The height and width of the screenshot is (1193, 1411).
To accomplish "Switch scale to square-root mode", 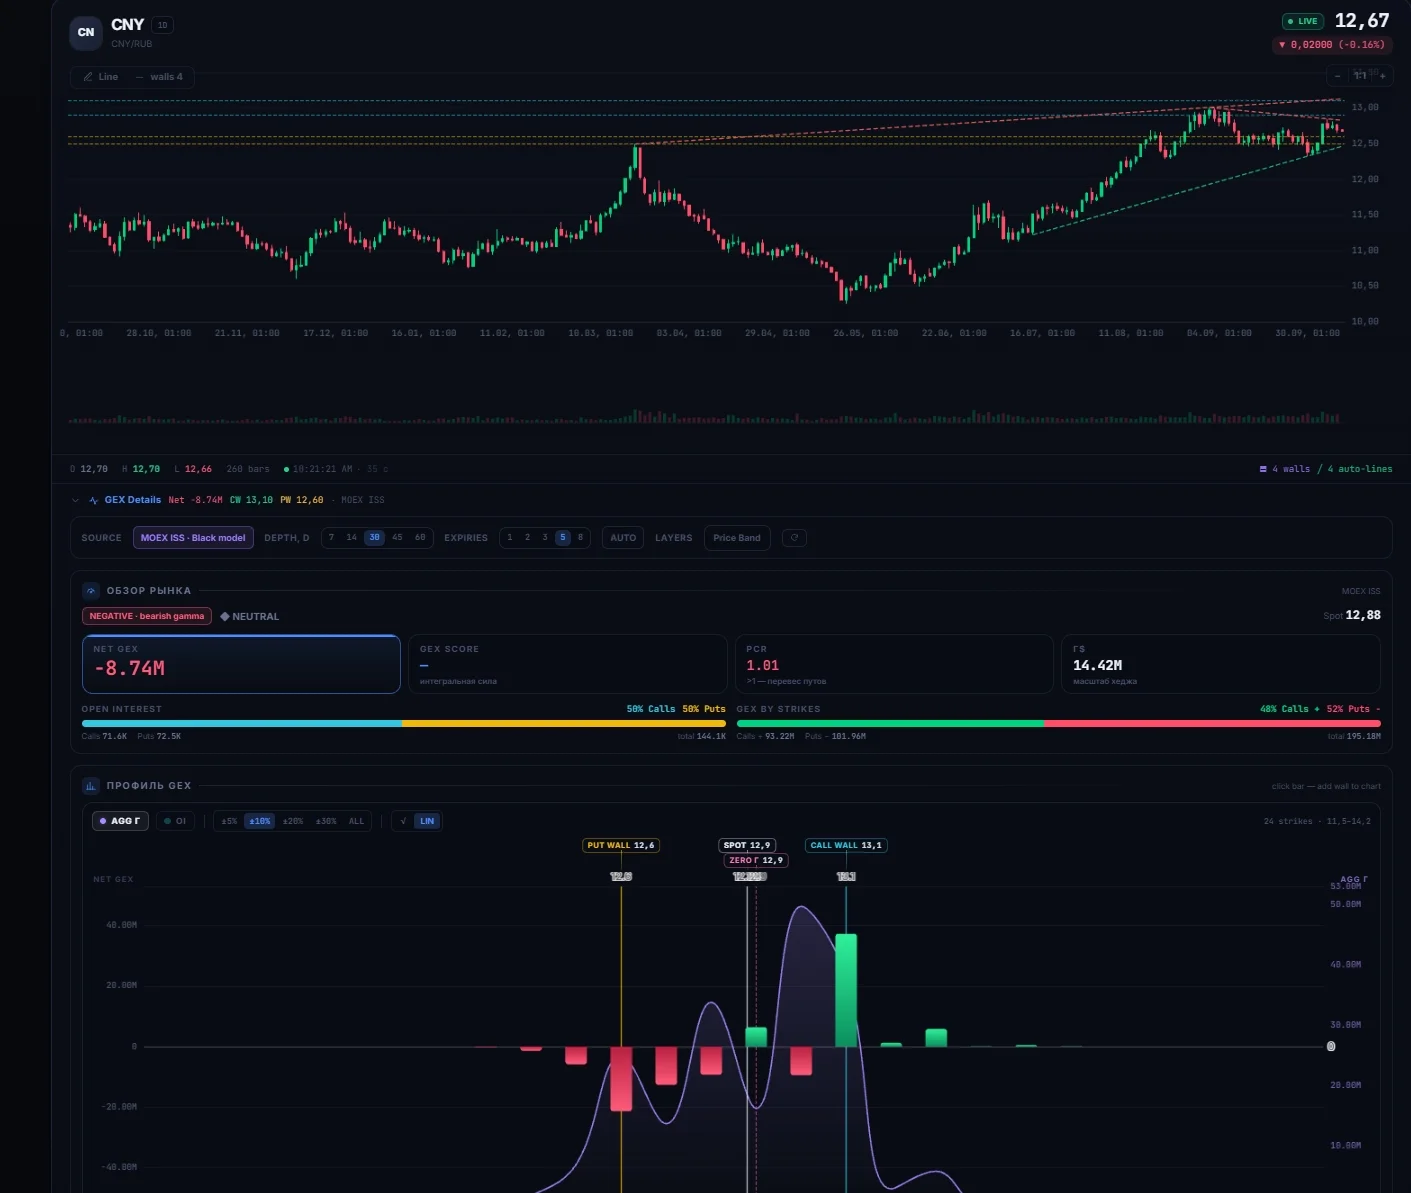I will (x=403, y=821).
